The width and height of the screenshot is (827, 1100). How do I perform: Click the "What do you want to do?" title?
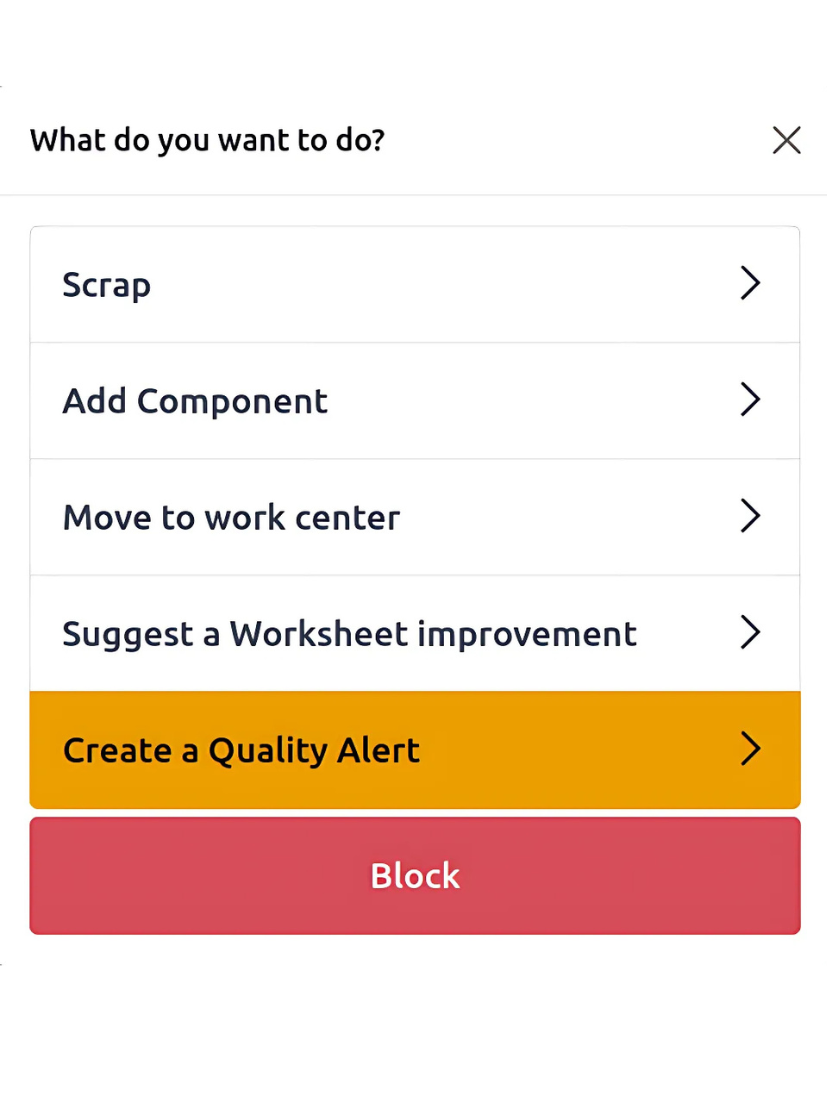coord(207,140)
